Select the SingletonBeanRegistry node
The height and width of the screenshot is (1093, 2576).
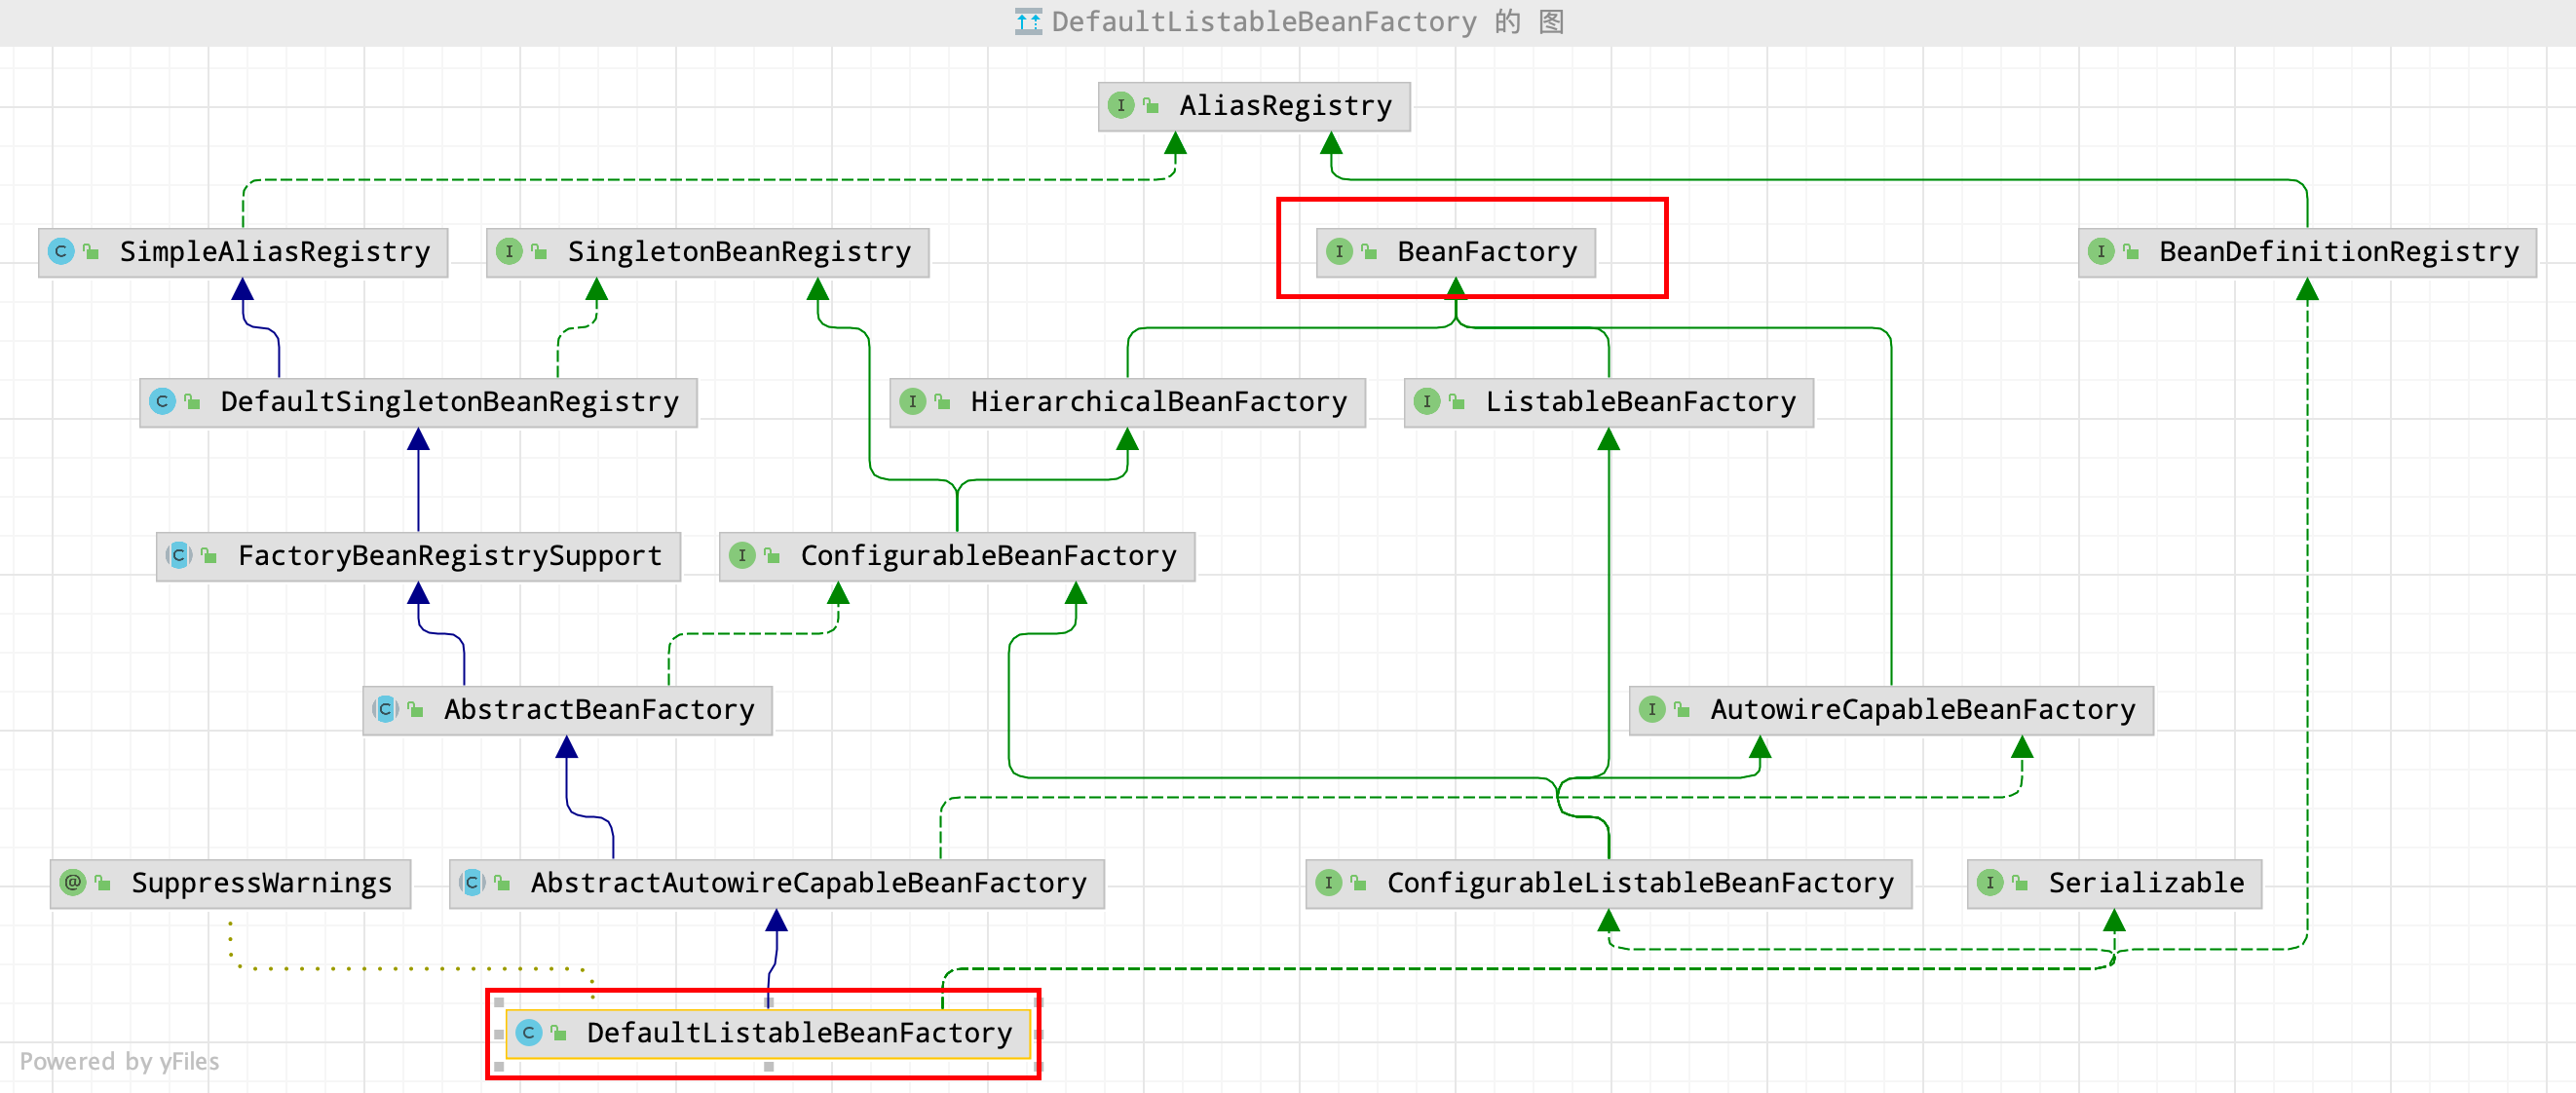pos(707,252)
